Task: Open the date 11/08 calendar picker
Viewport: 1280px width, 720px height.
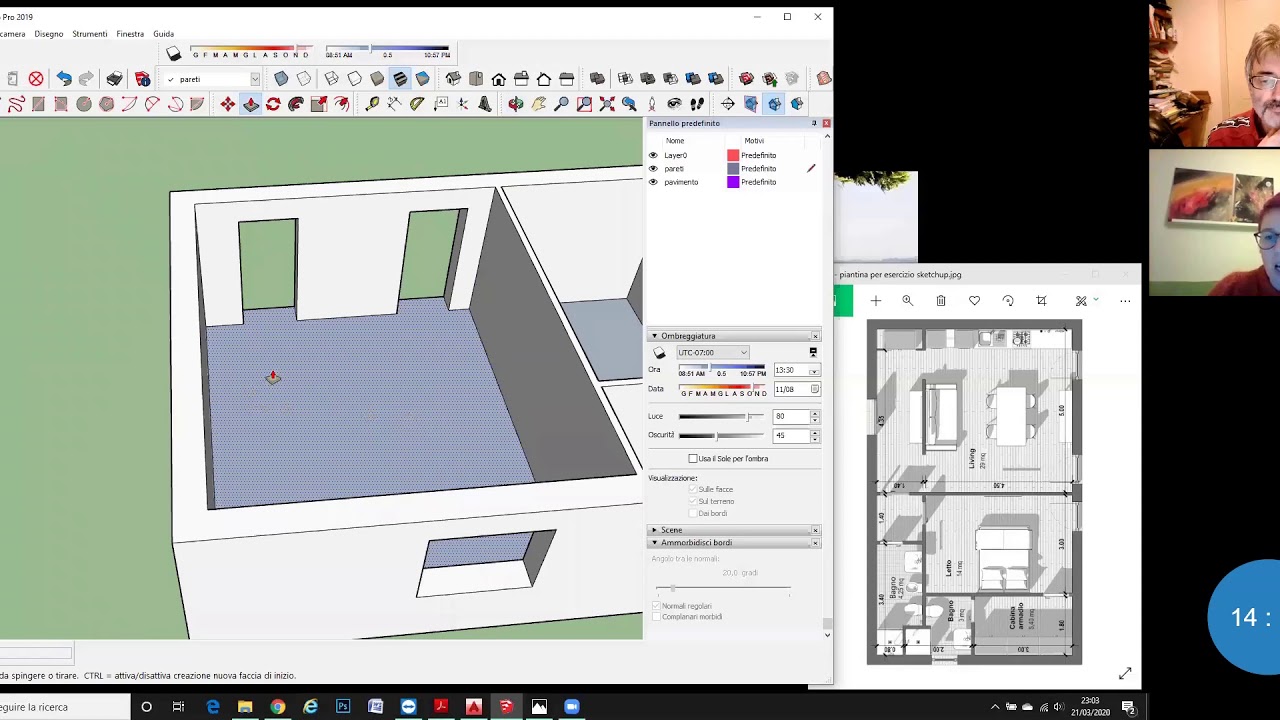Action: point(815,389)
